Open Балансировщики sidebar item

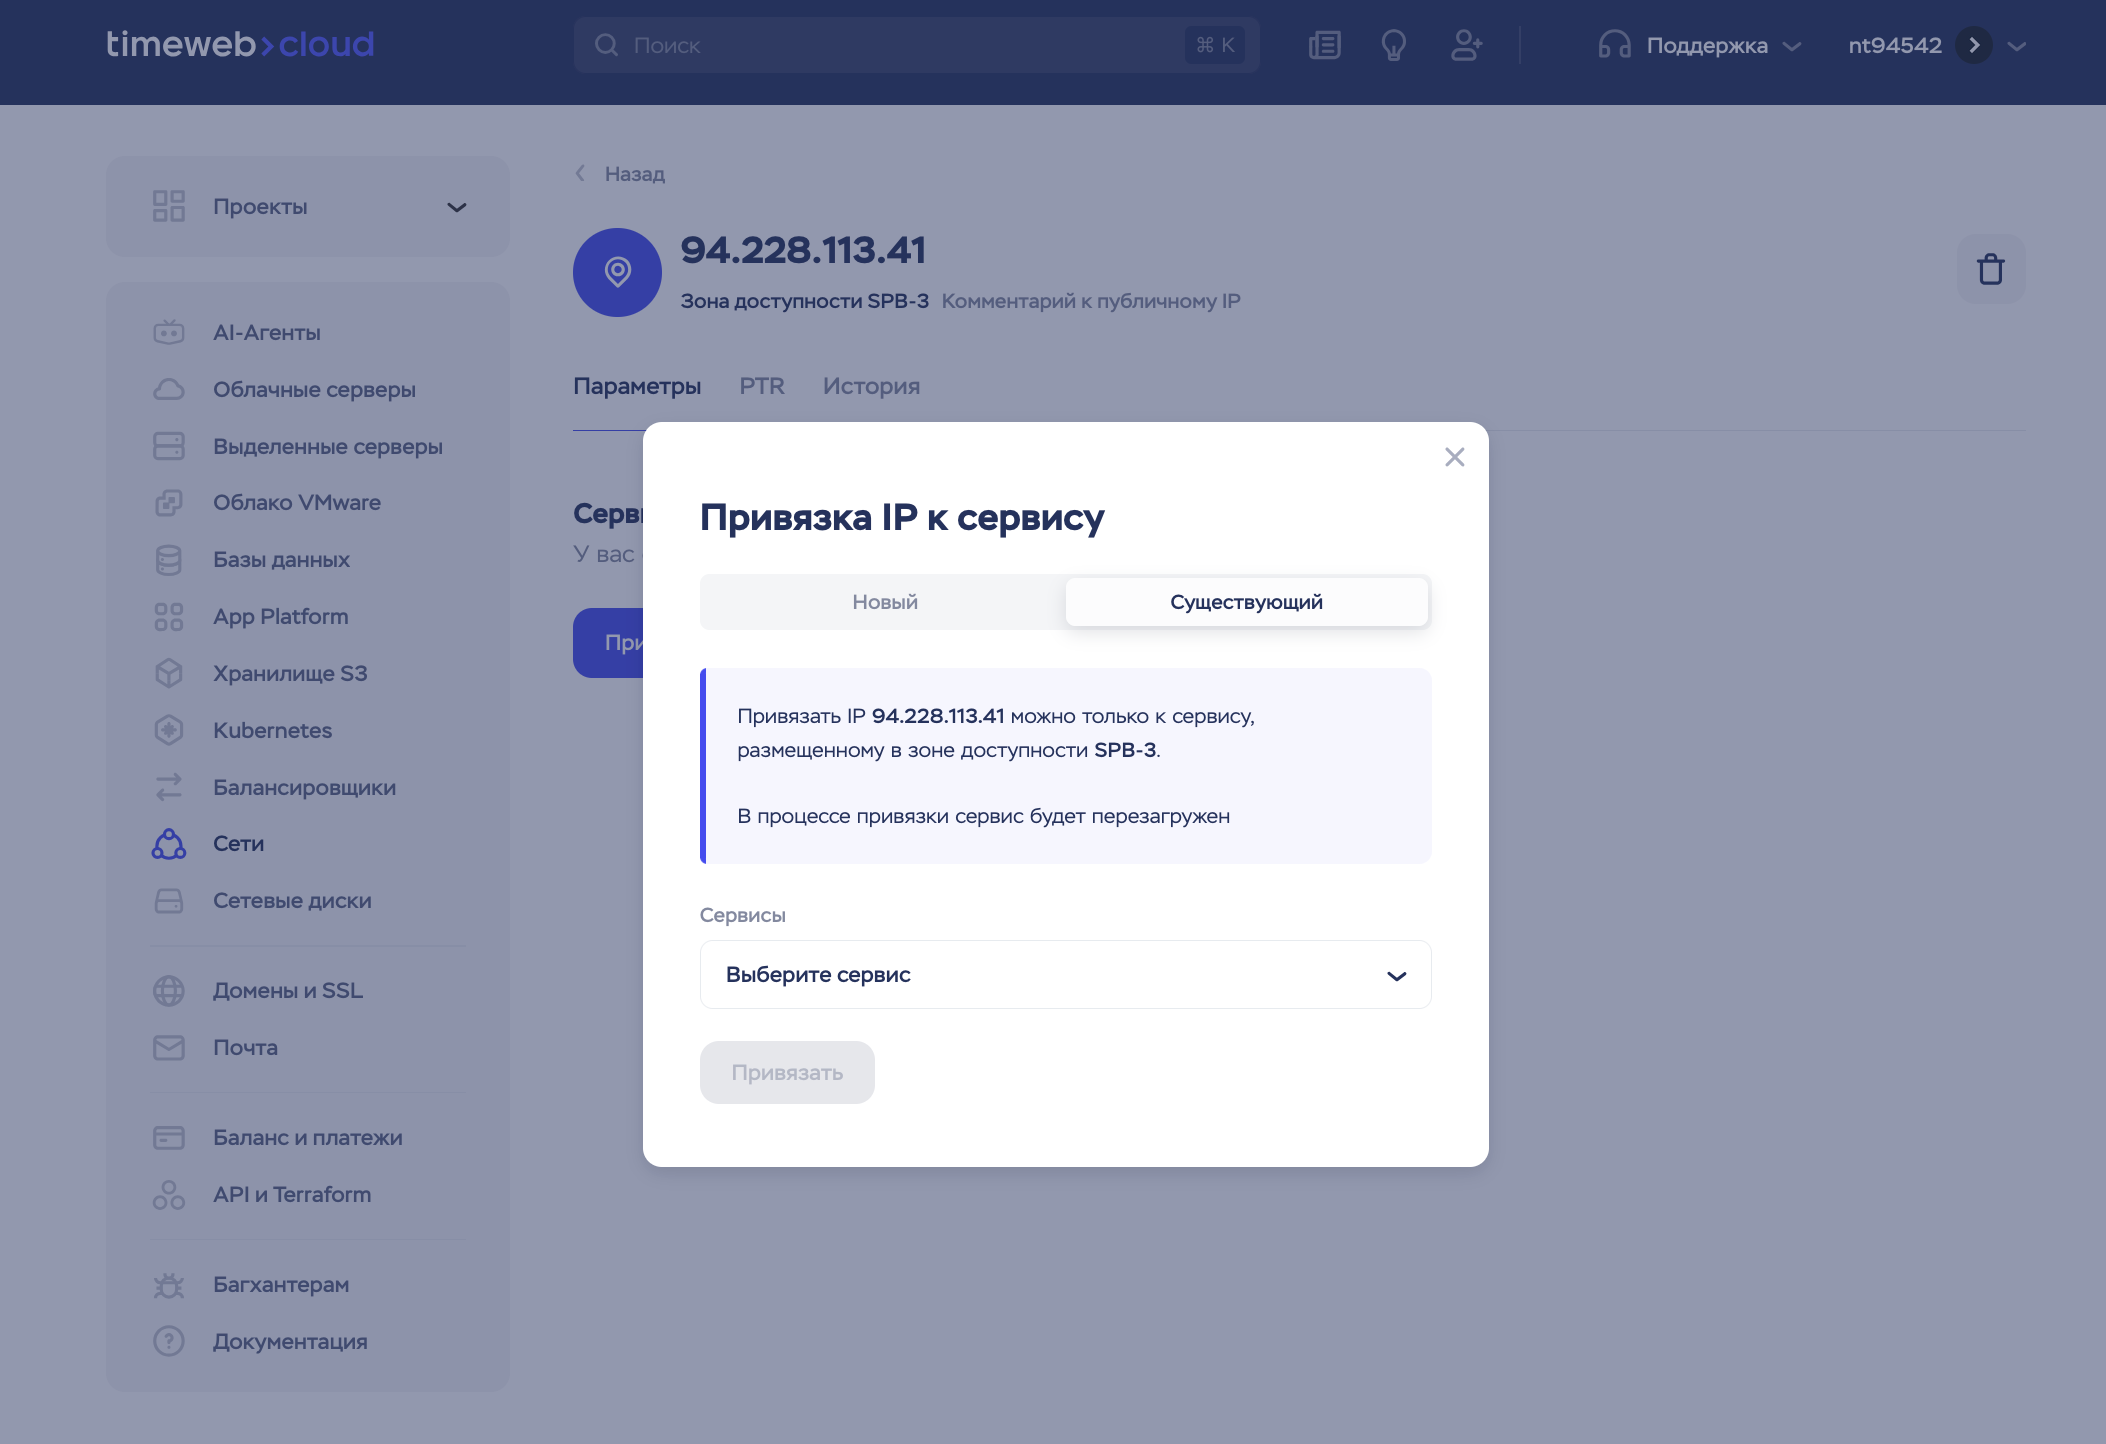coord(304,787)
